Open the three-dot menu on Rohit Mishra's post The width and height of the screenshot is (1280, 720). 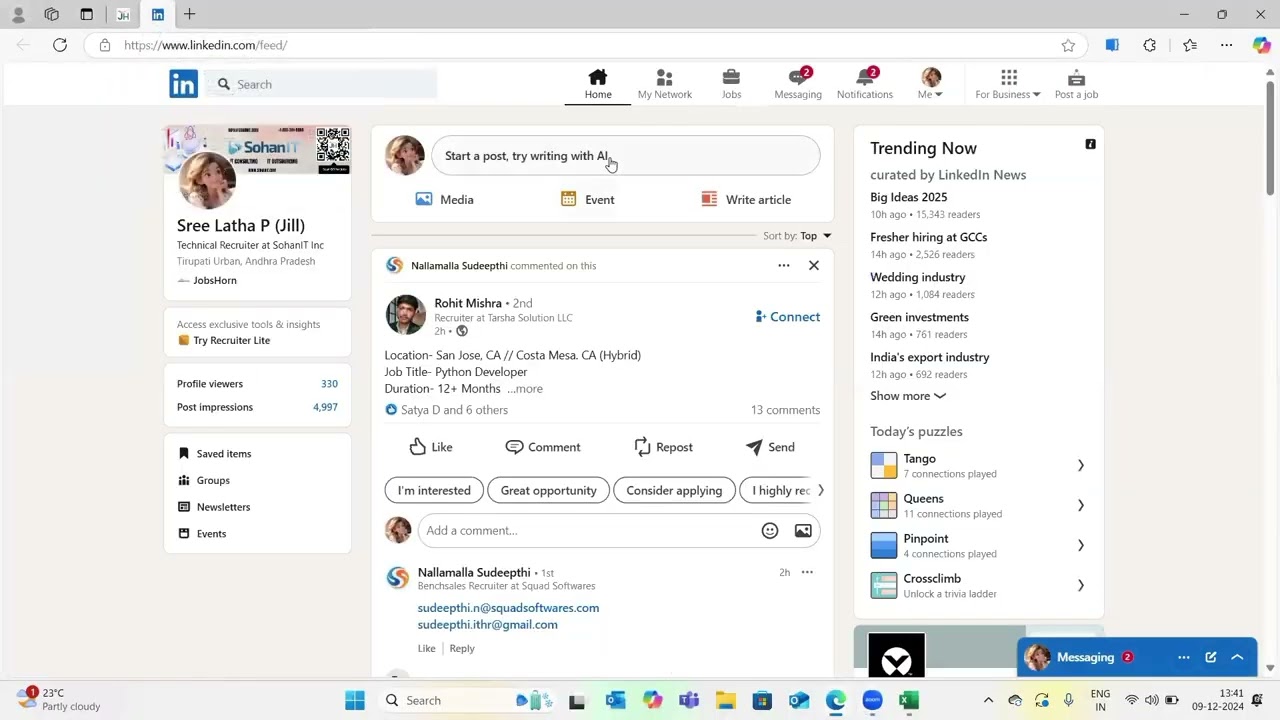[x=784, y=265]
